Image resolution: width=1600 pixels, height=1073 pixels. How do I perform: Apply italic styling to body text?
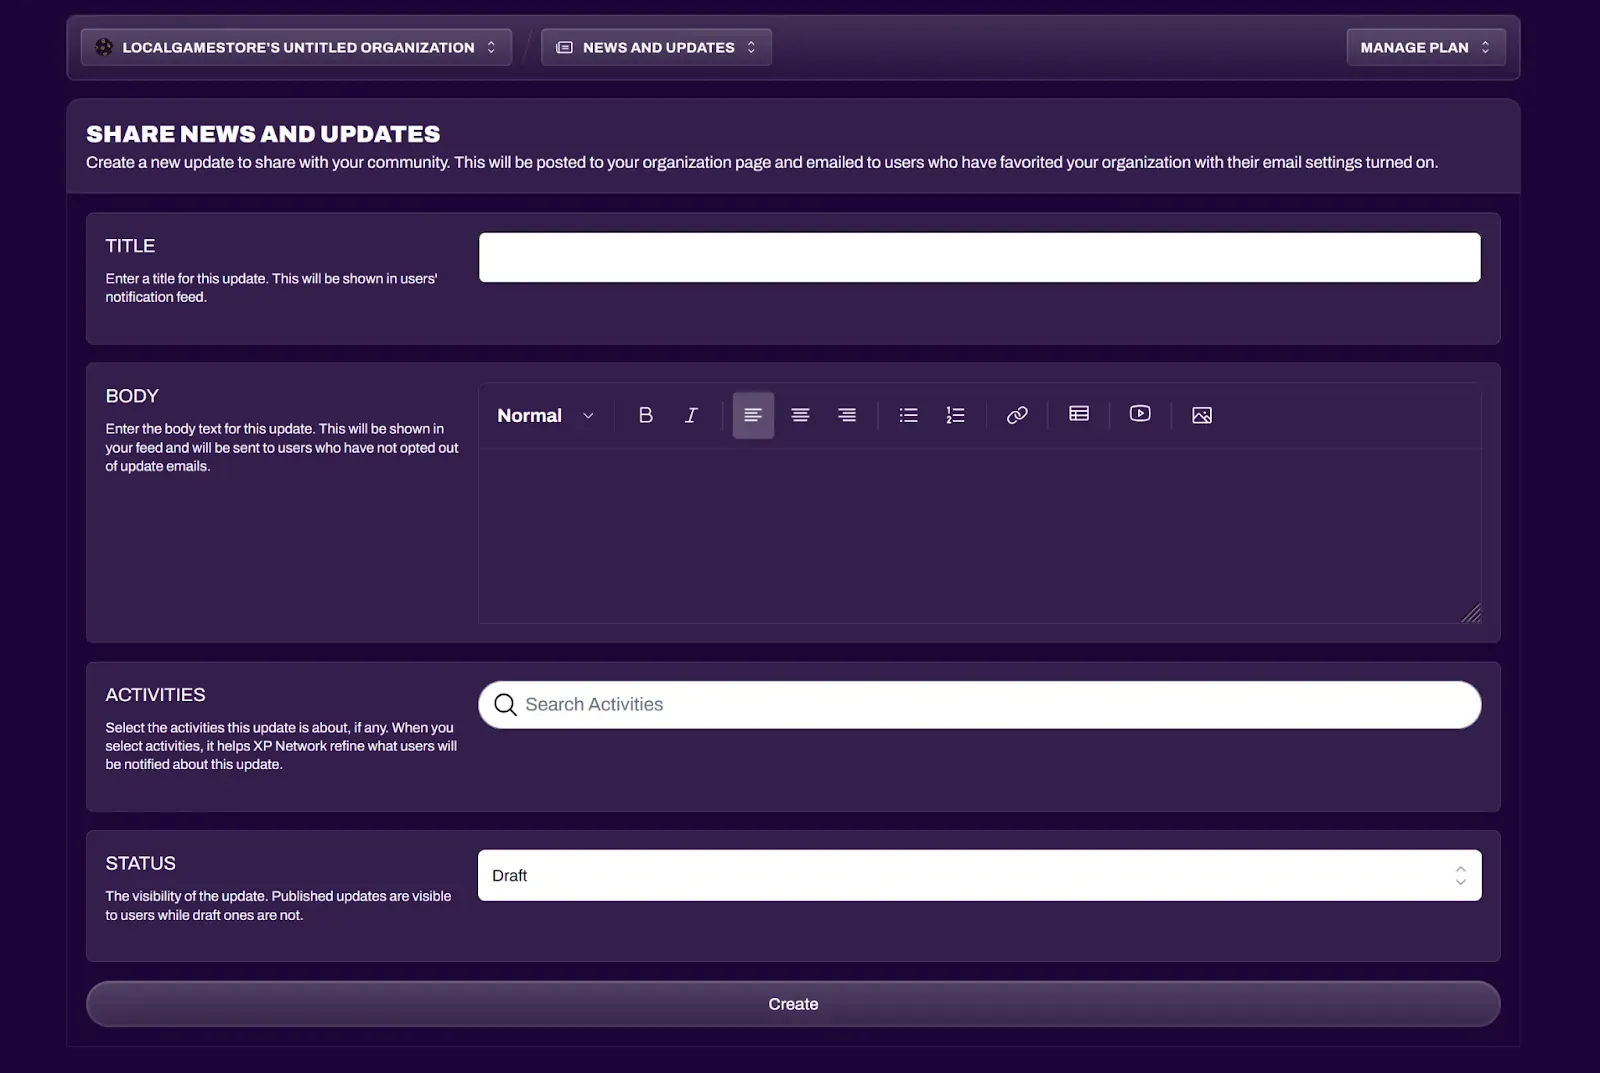[691, 414]
